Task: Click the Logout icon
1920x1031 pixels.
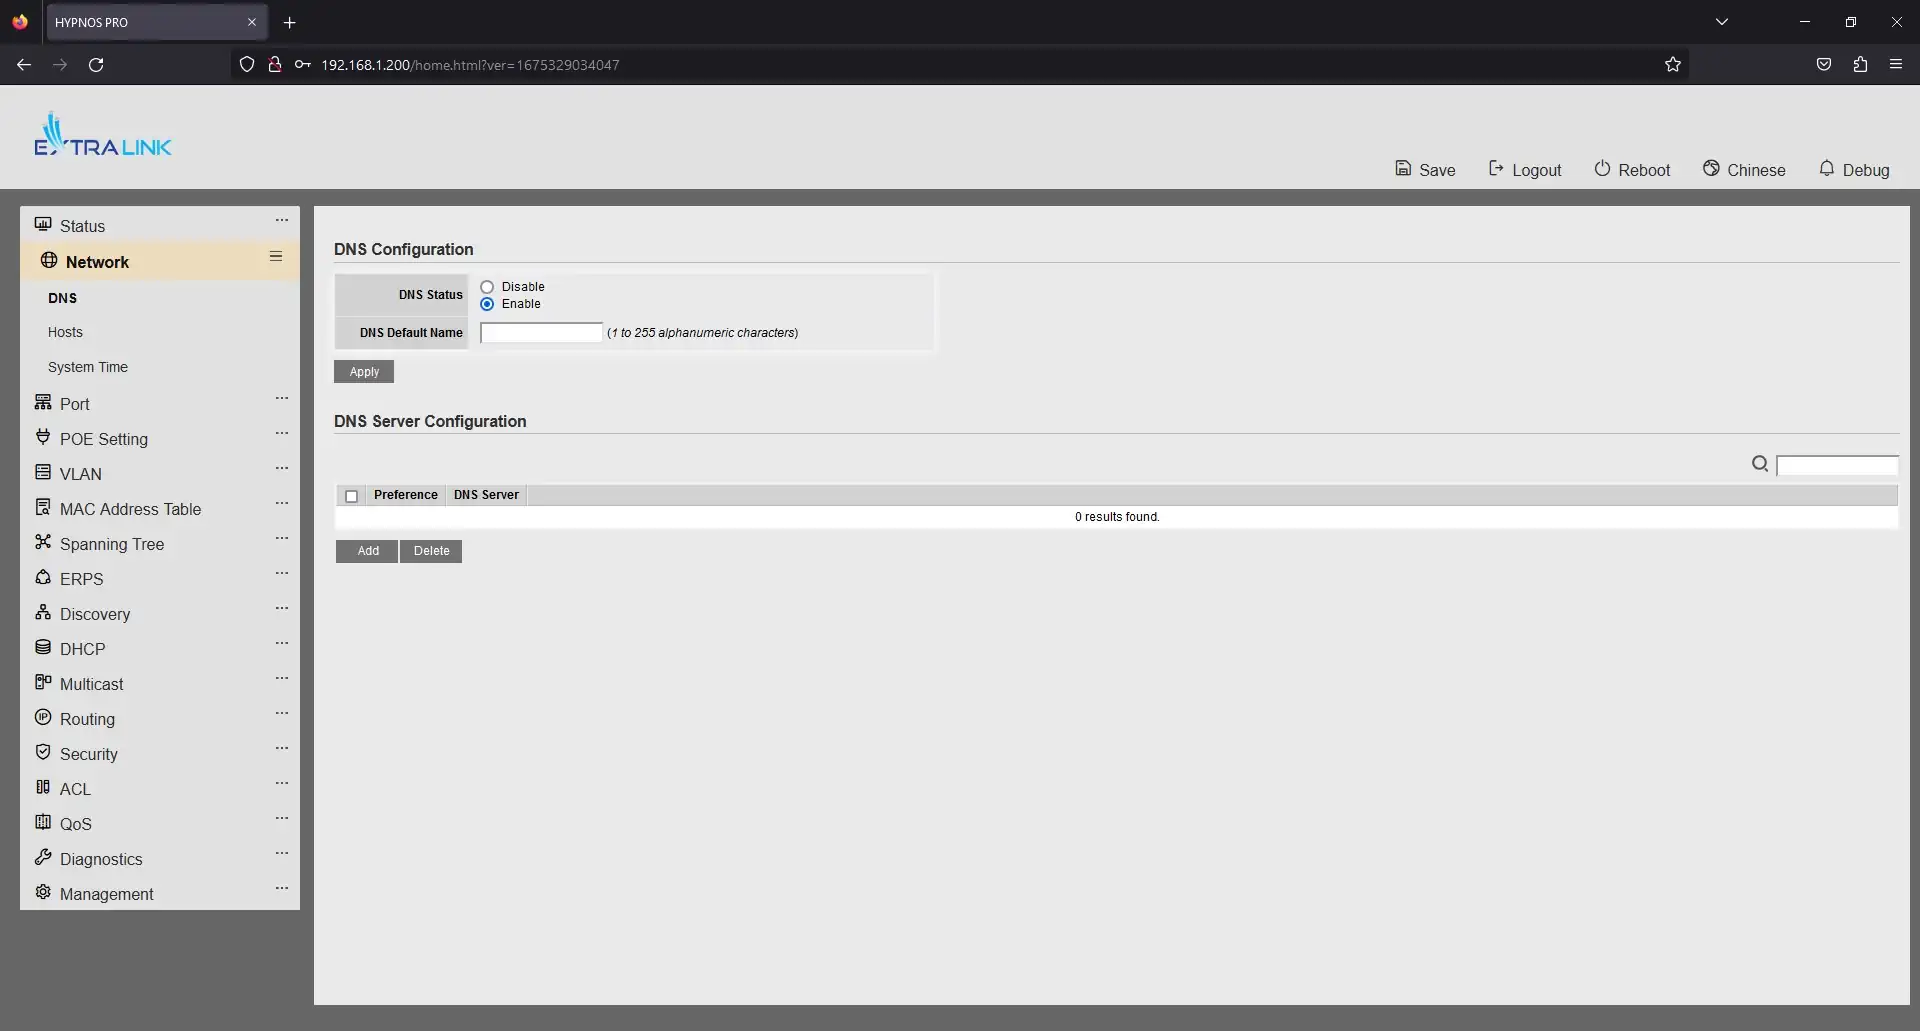Action: (x=1496, y=169)
